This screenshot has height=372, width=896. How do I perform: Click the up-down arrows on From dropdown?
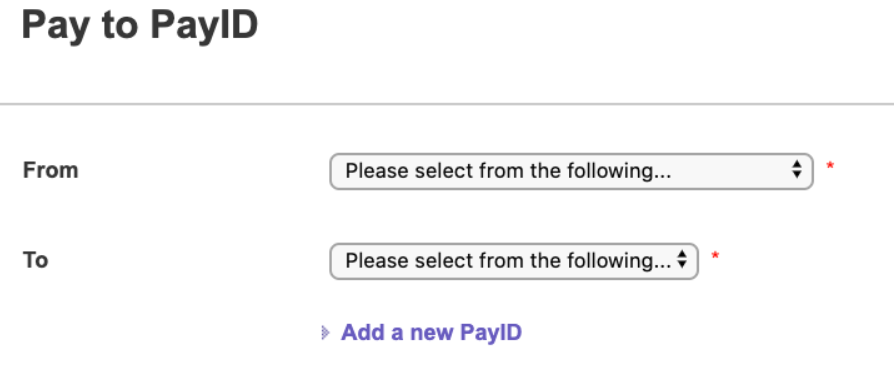797,169
